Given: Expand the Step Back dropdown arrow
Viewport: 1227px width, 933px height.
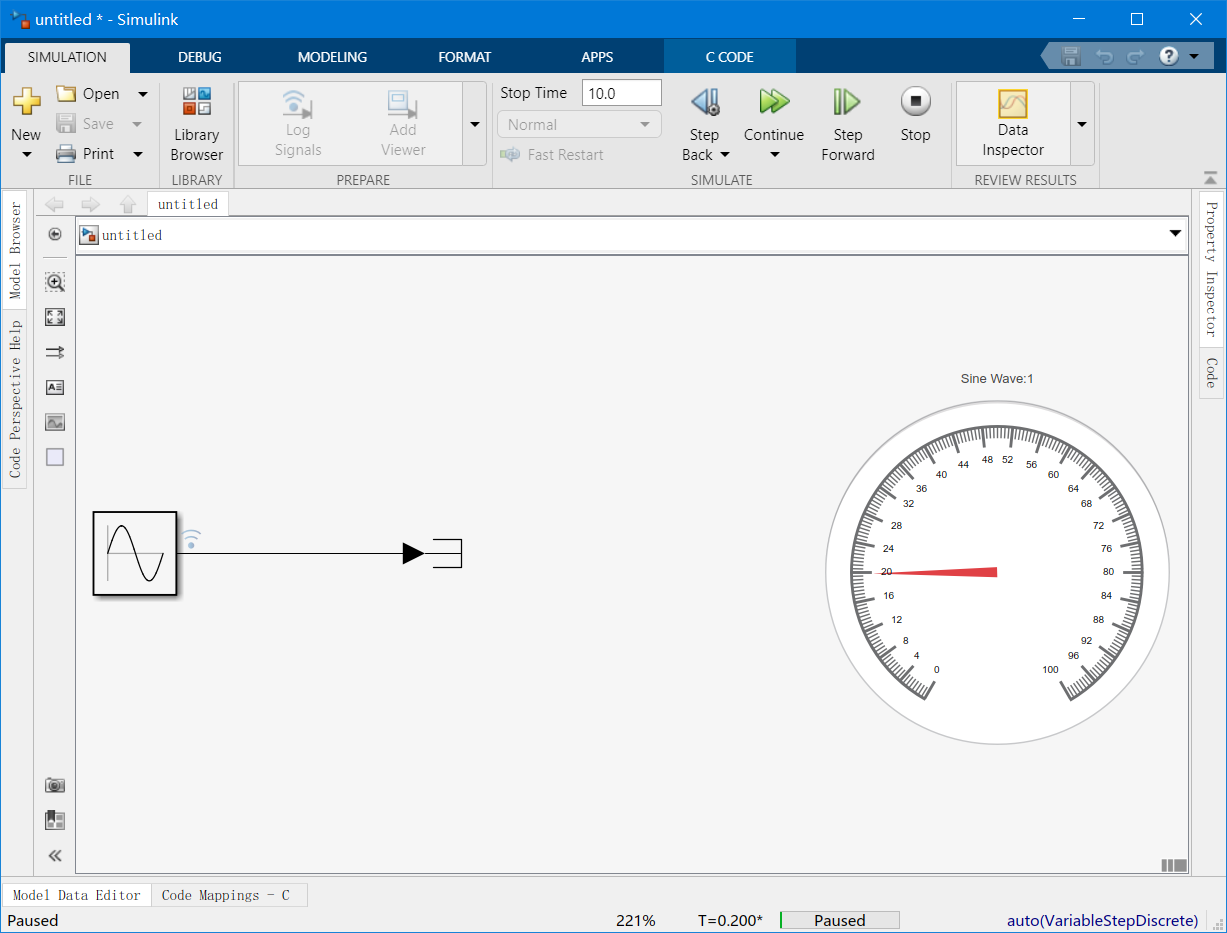Looking at the screenshot, I should tap(725, 155).
